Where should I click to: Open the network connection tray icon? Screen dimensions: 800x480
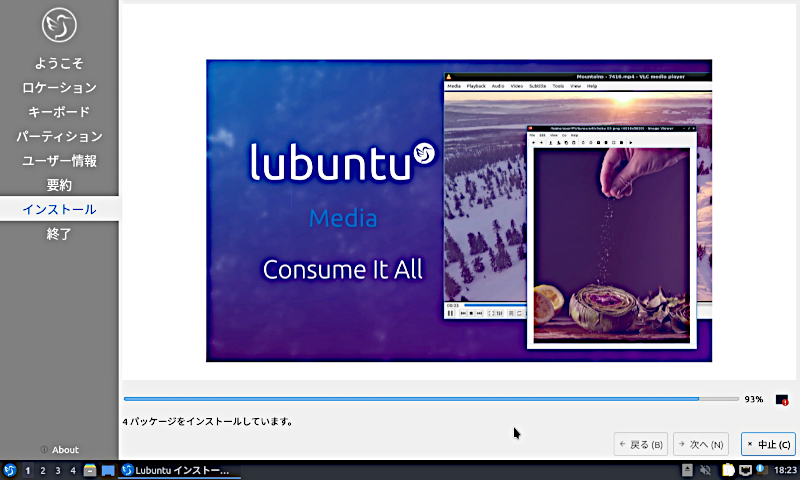coord(745,470)
